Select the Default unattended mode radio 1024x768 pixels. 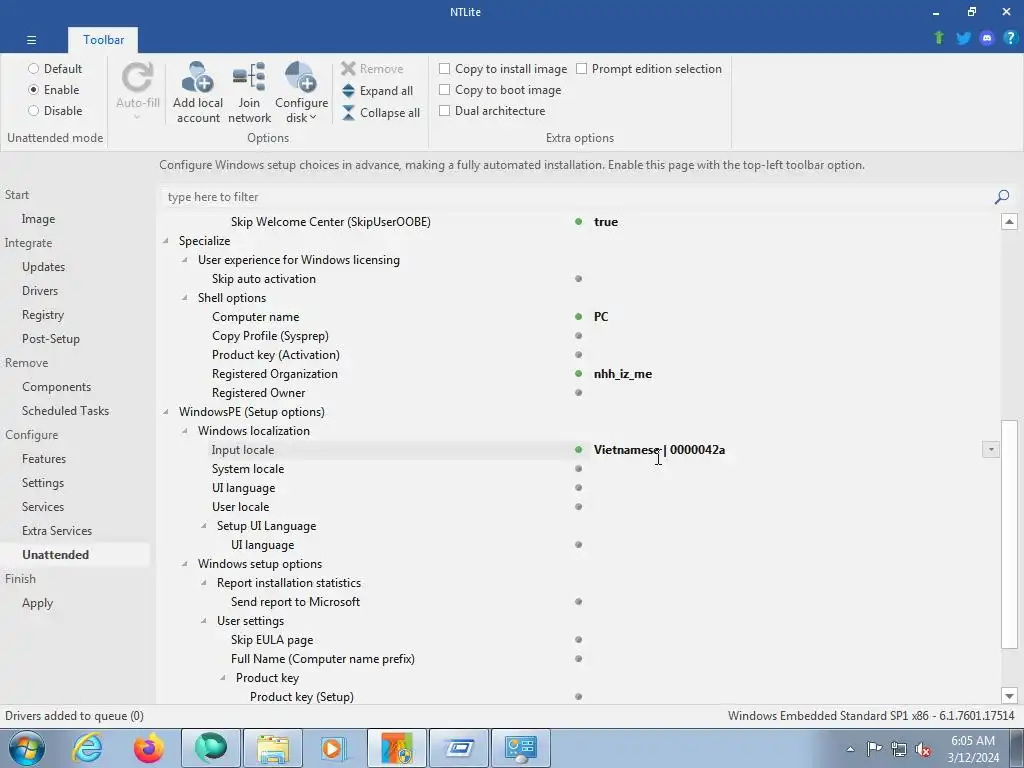pos(33,69)
